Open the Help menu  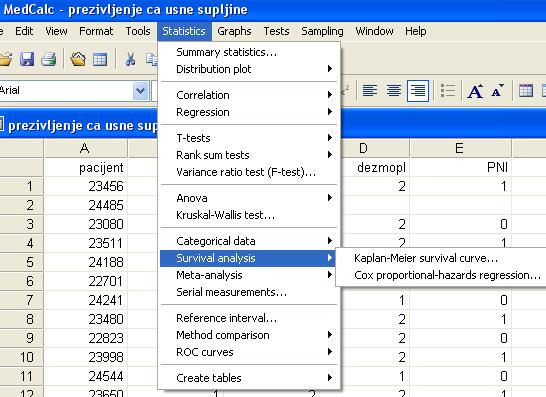416,31
